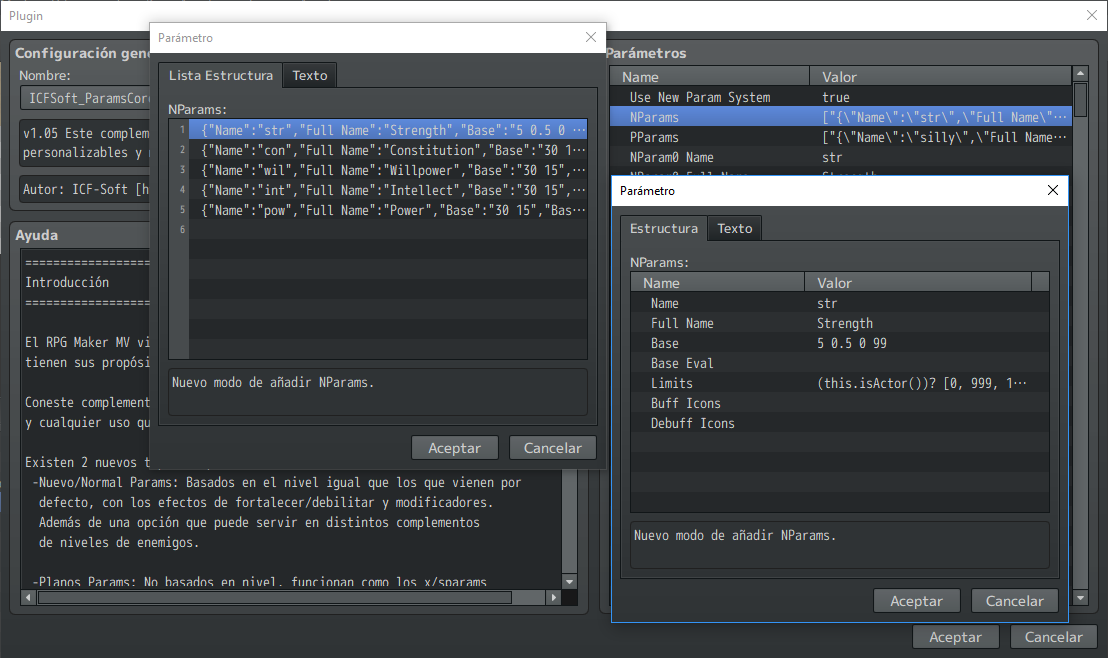Click Aceptar in the Plugin window
Screen dimensions: 1108x658
955,637
